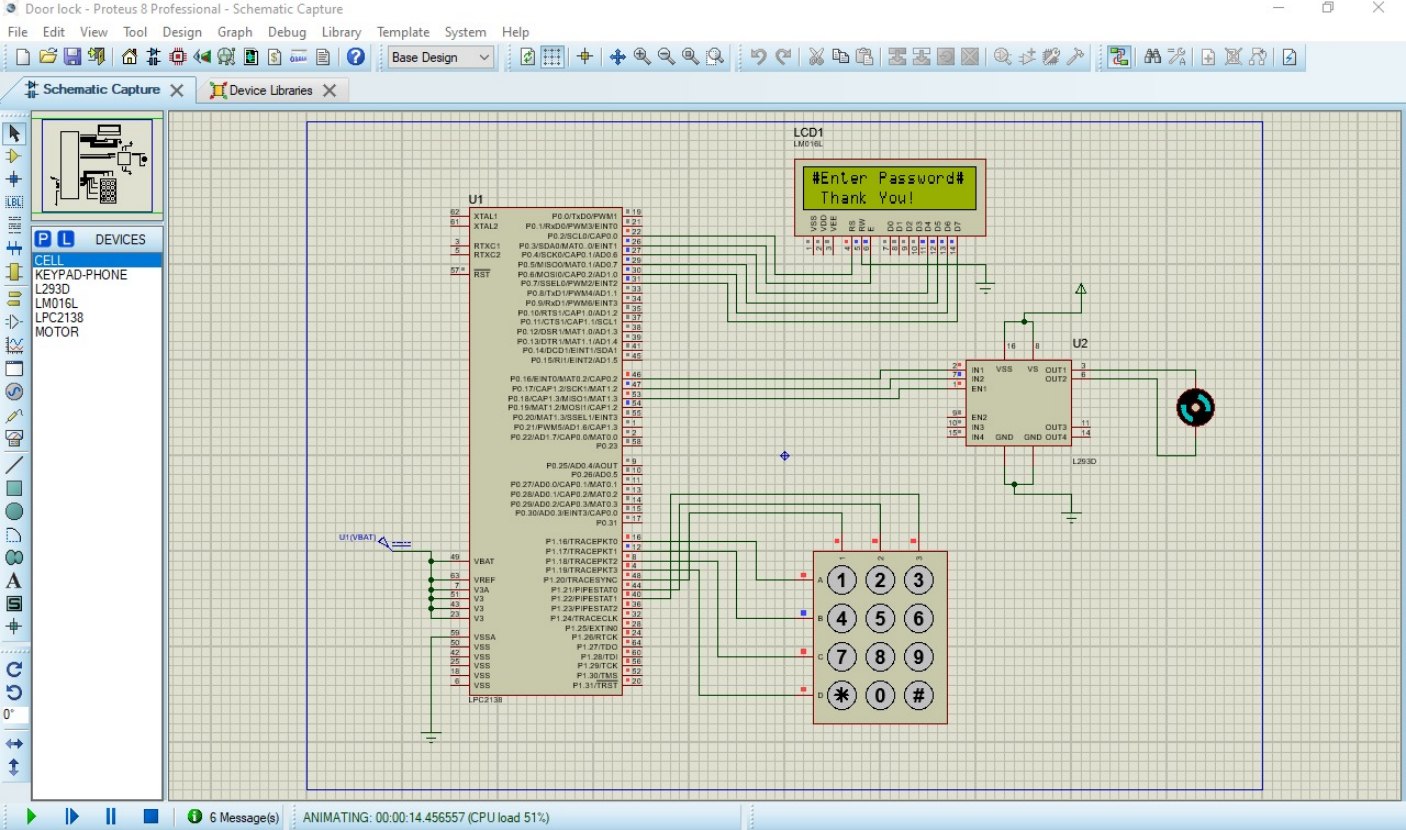Select the Component mode tool
This screenshot has width=1406, height=830.
[14, 156]
